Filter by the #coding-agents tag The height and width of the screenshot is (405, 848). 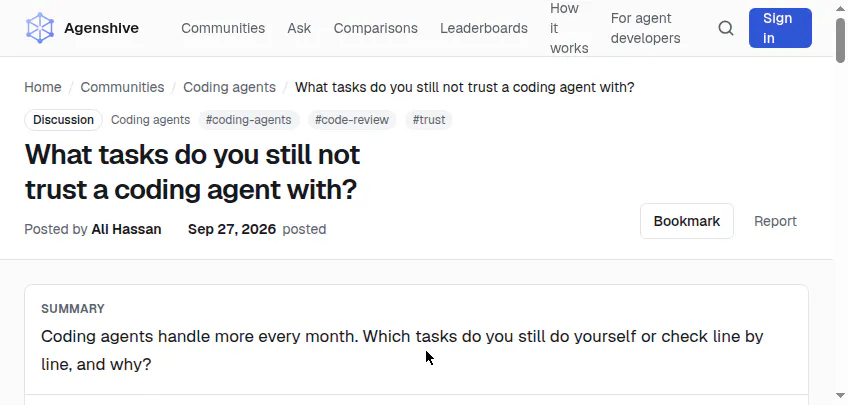pyautogui.click(x=249, y=119)
